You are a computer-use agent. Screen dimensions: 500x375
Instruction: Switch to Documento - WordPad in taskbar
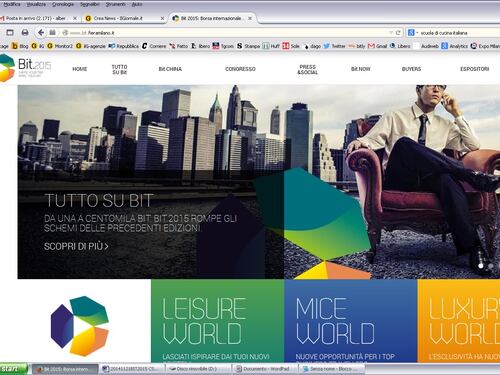[x=265, y=369]
